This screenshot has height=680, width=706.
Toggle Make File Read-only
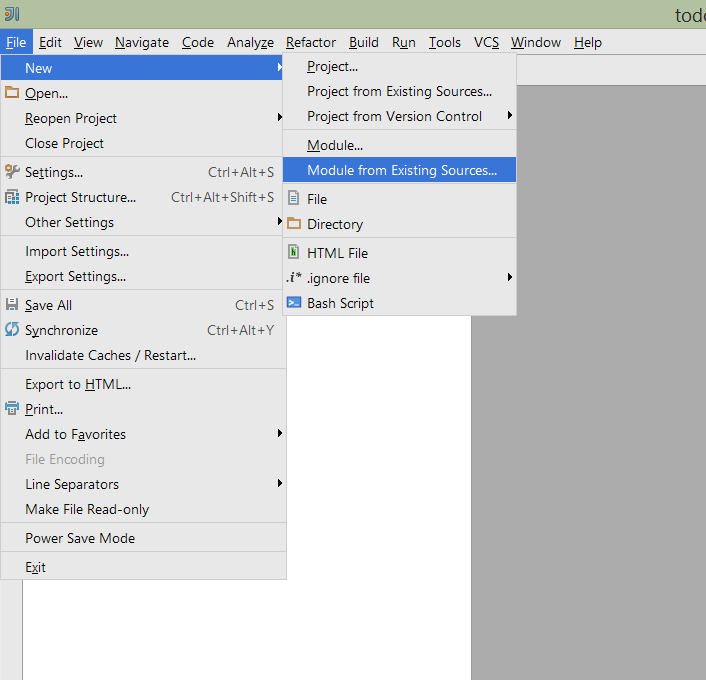(x=87, y=509)
